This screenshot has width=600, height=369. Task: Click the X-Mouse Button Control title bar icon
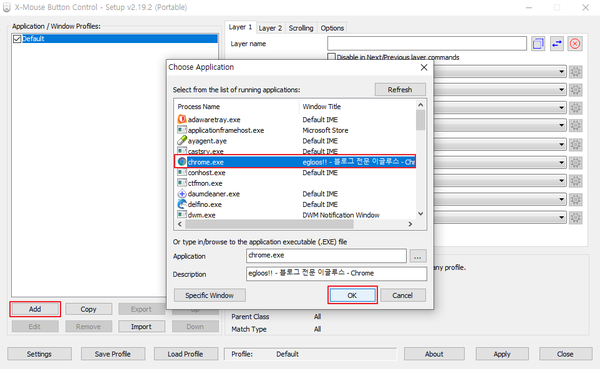(x=7, y=7)
